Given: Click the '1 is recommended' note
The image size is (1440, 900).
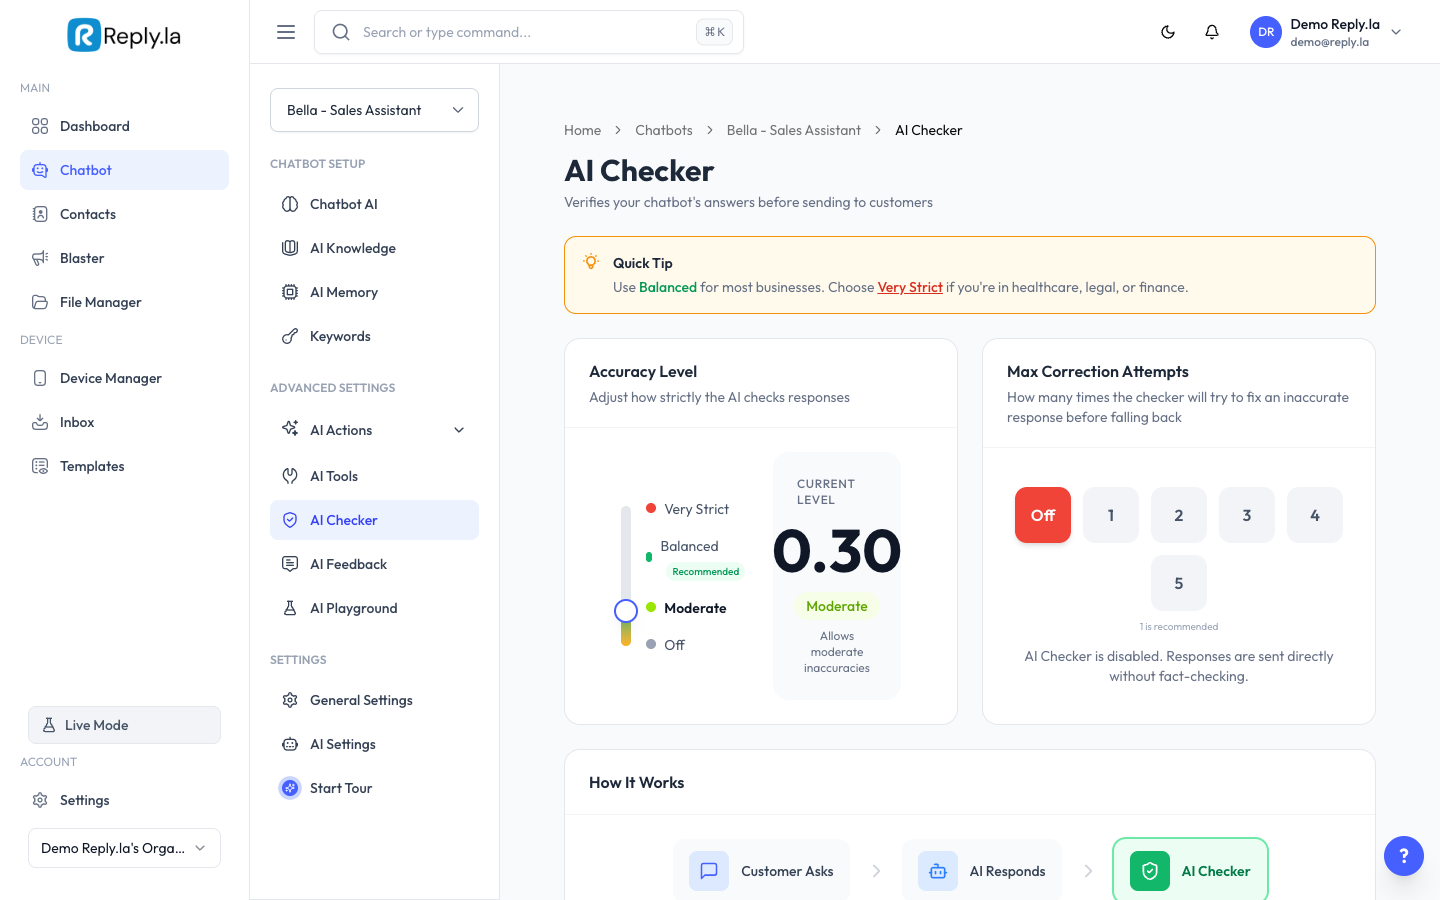Looking at the screenshot, I should pos(1179,627).
